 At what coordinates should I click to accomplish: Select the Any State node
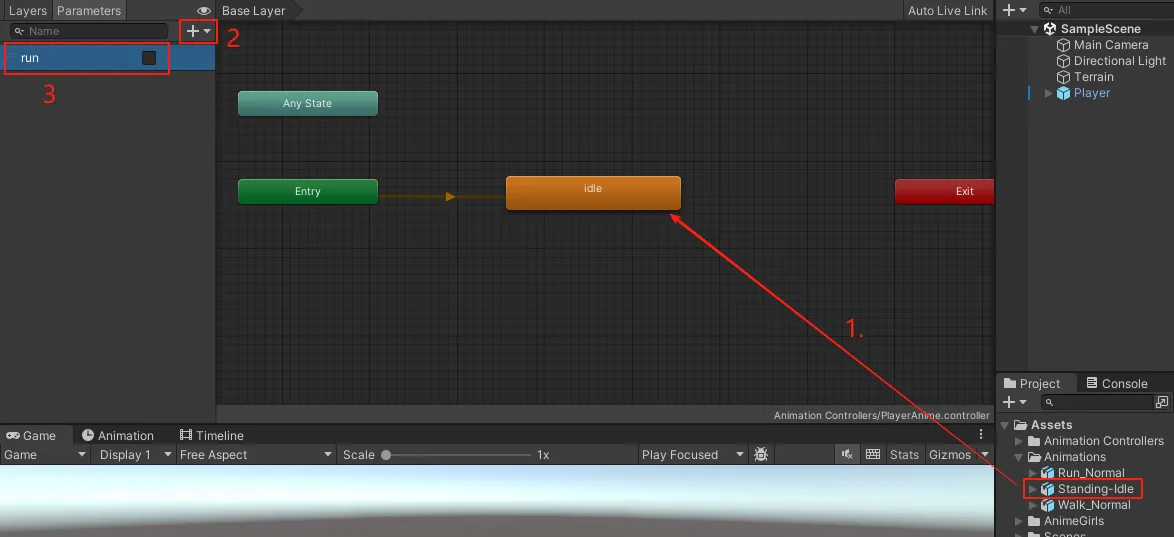pos(308,103)
